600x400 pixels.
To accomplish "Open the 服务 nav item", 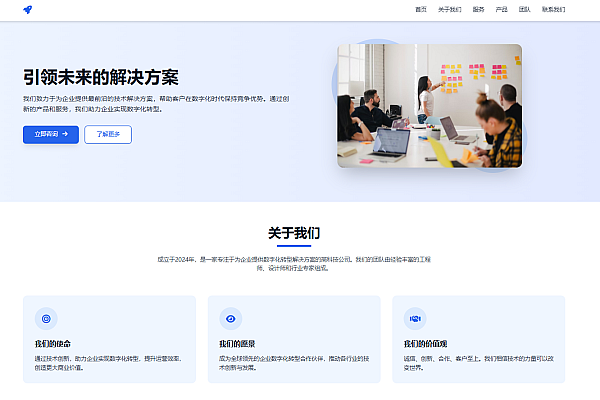I will [478, 10].
